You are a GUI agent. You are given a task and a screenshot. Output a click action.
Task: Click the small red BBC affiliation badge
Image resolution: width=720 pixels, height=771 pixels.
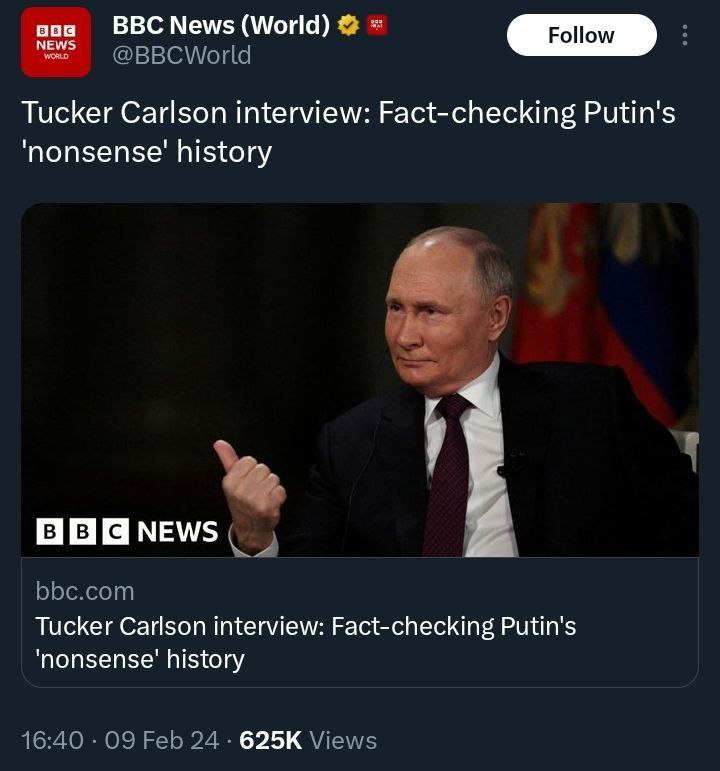click(377, 25)
